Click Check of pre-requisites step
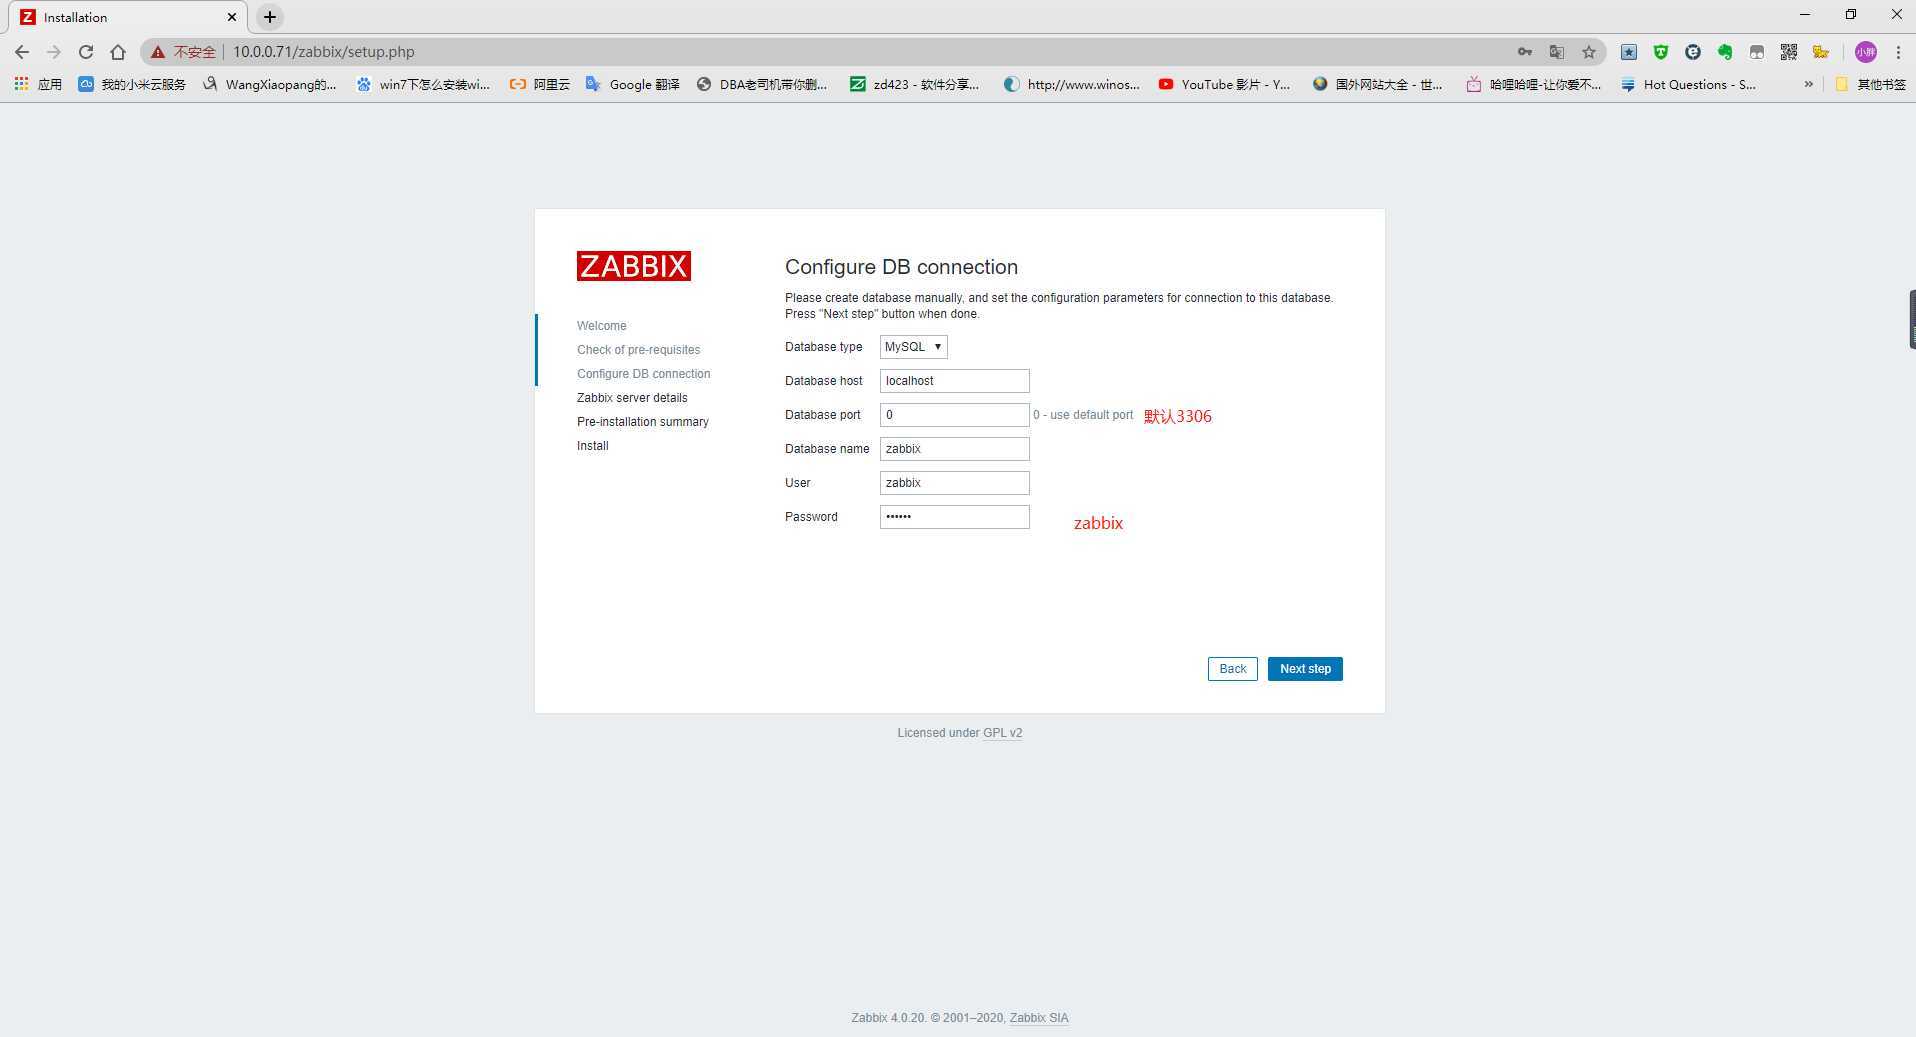The image size is (1916, 1037). [x=638, y=350]
